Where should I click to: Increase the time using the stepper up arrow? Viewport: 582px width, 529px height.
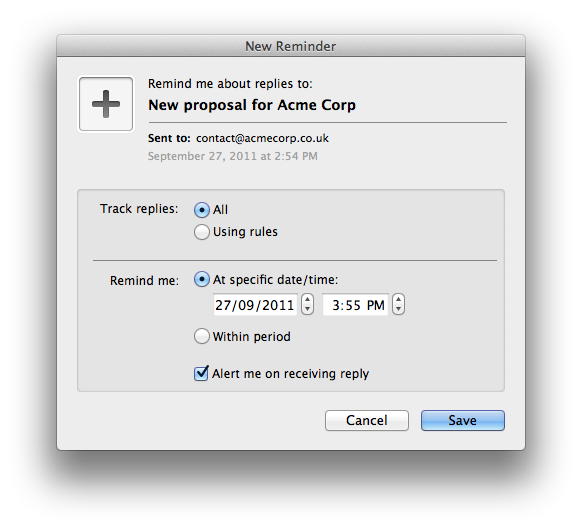point(398,299)
